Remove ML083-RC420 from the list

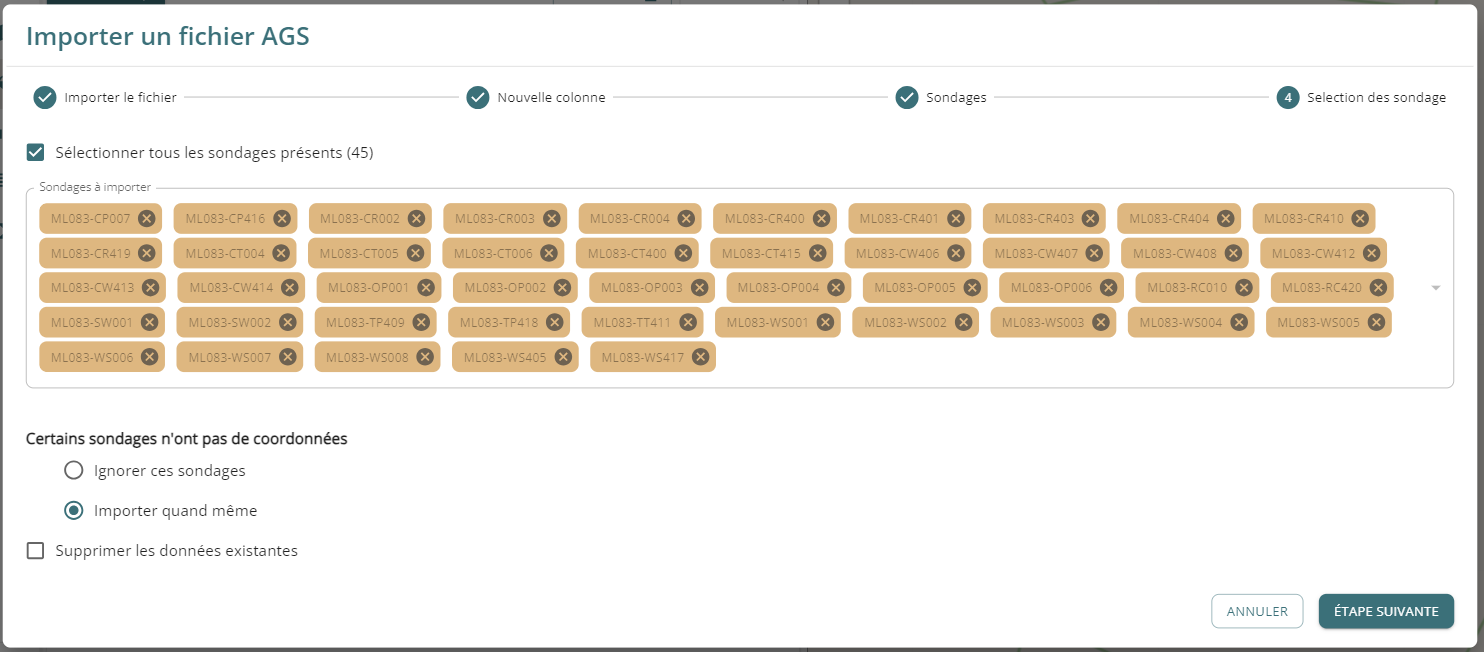1378,288
